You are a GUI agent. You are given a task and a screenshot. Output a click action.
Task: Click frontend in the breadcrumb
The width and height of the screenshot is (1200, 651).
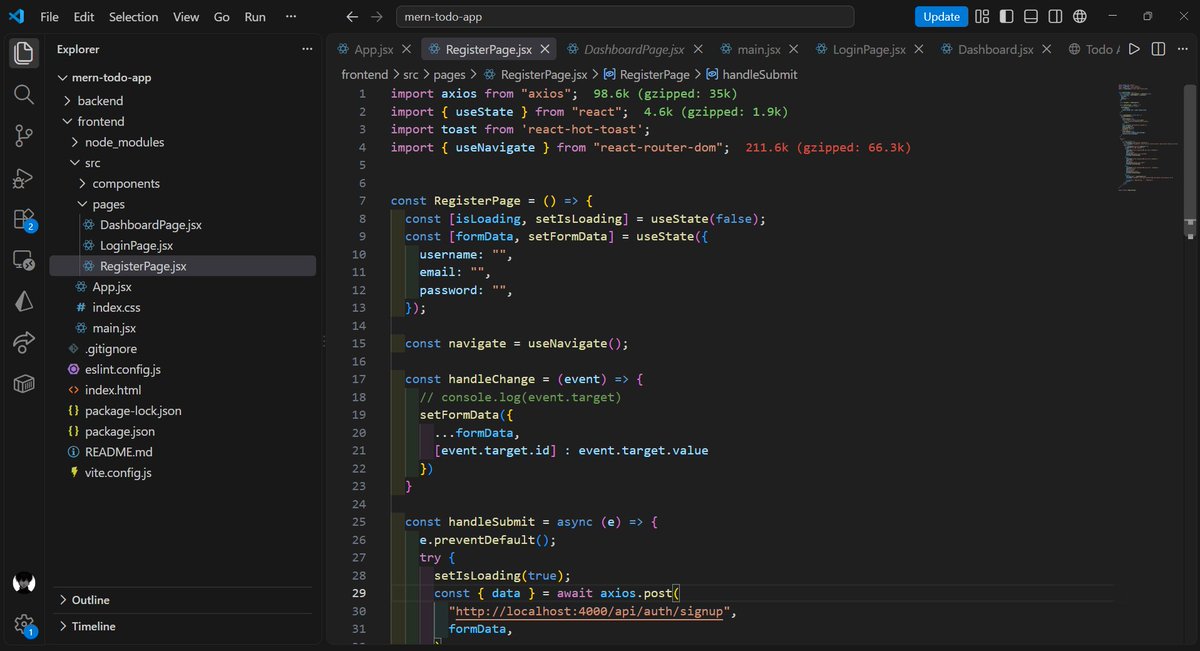click(364, 74)
